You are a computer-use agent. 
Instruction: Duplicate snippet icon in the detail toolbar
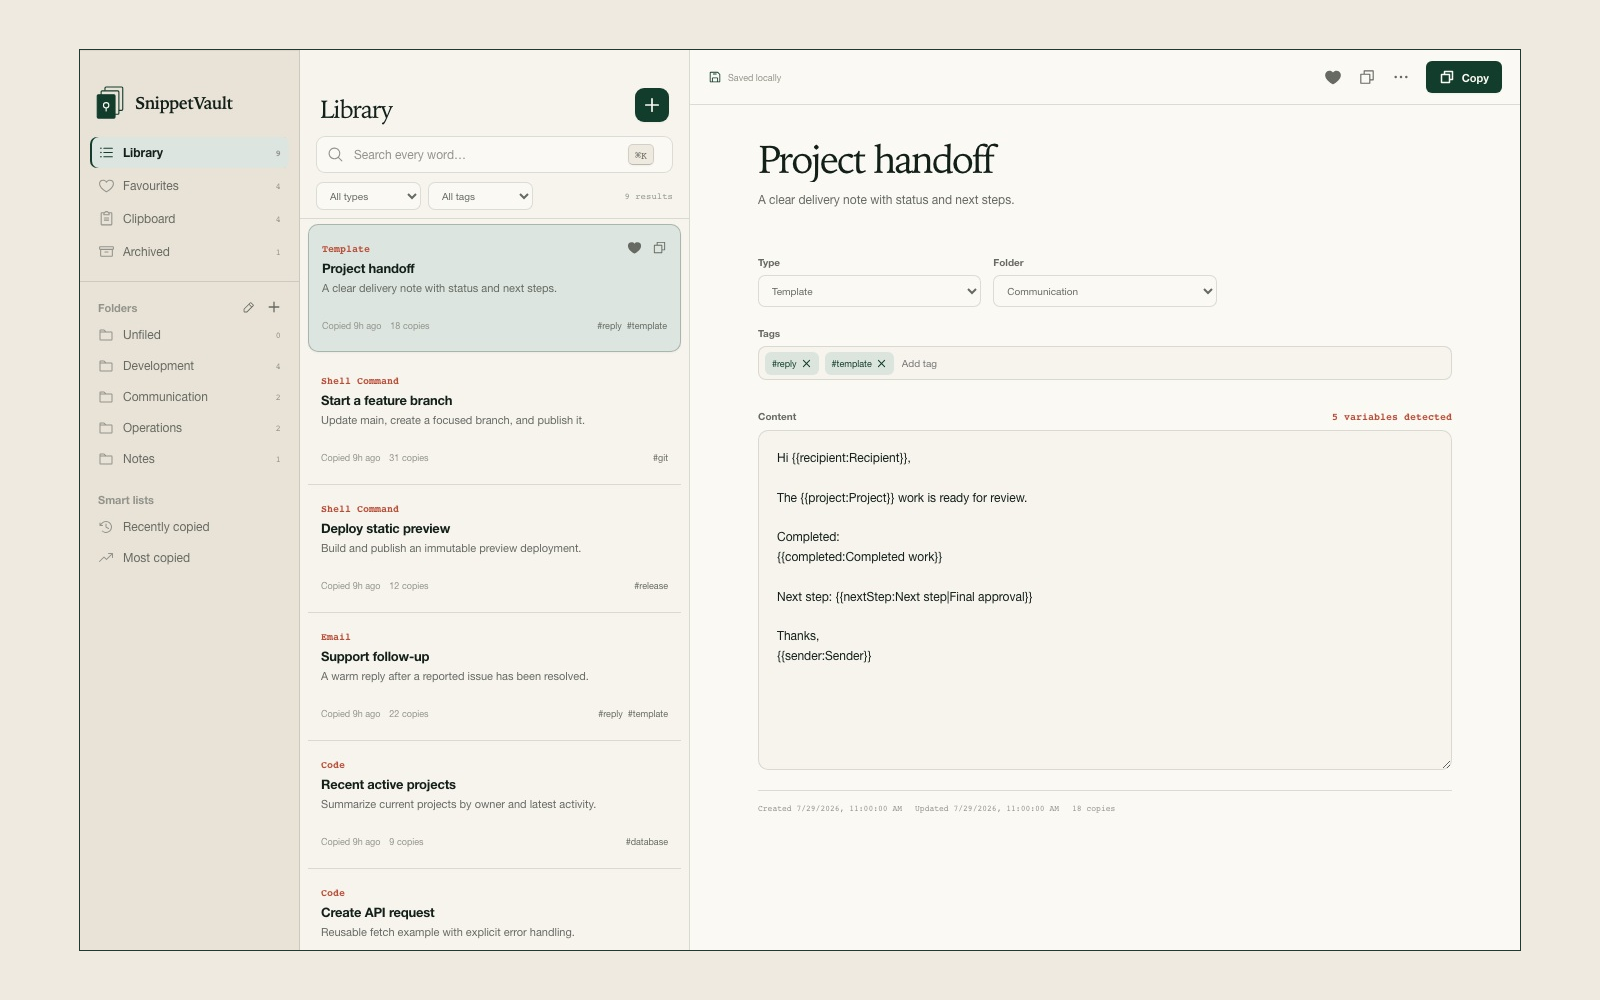[1367, 77]
